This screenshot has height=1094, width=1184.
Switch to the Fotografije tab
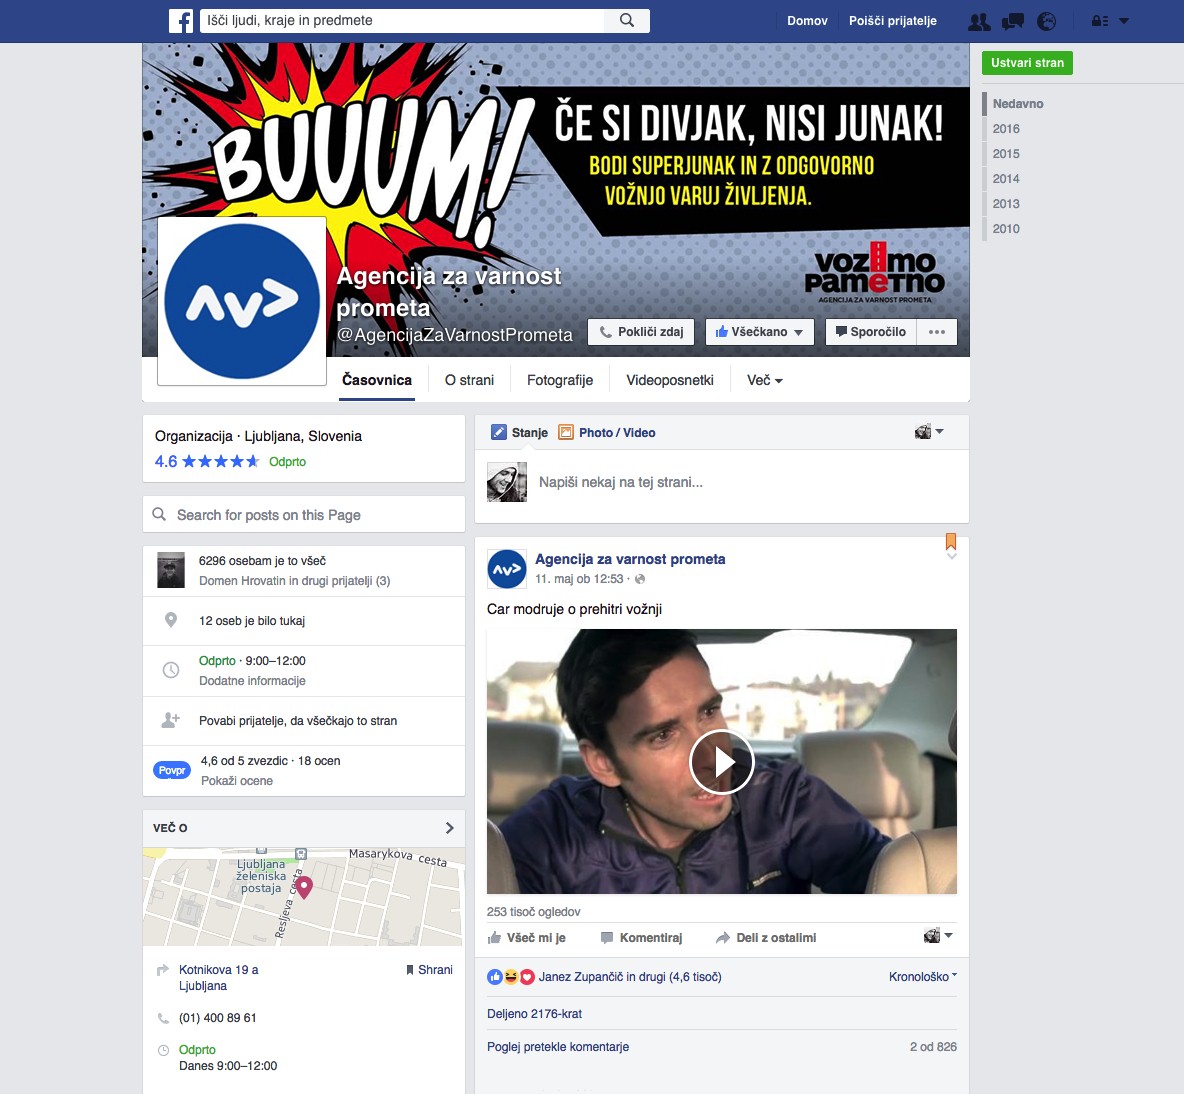point(560,380)
